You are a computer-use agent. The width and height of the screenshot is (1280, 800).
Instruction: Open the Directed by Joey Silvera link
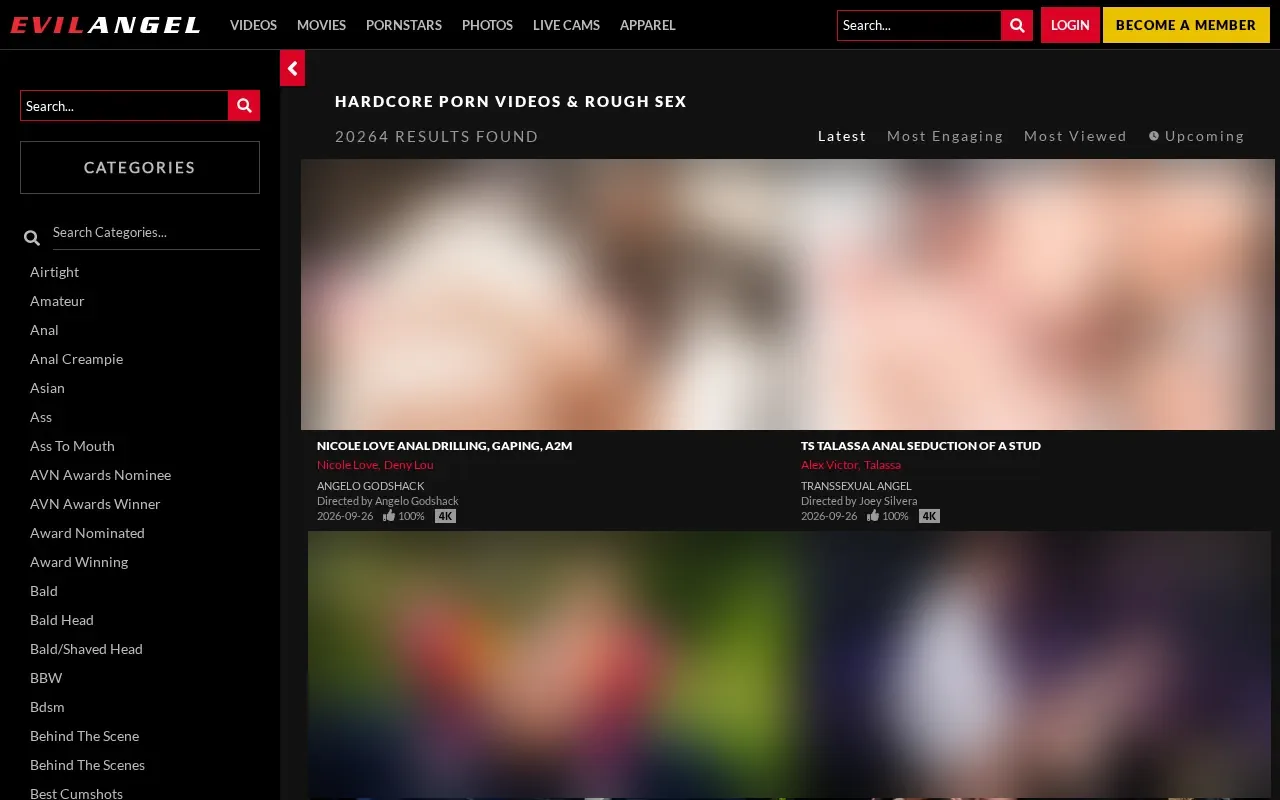(x=859, y=501)
